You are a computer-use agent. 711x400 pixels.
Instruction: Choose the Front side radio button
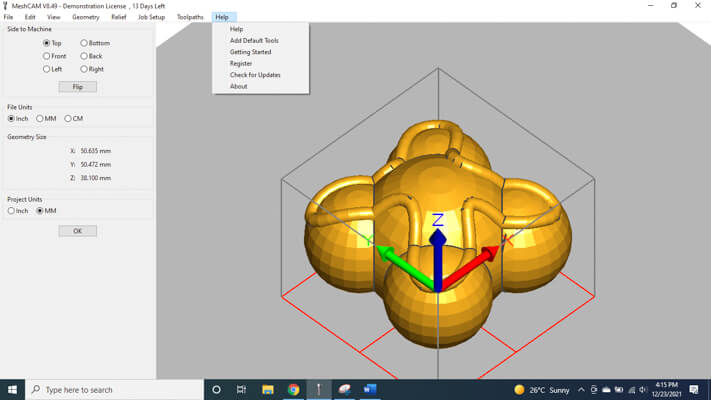46,56
